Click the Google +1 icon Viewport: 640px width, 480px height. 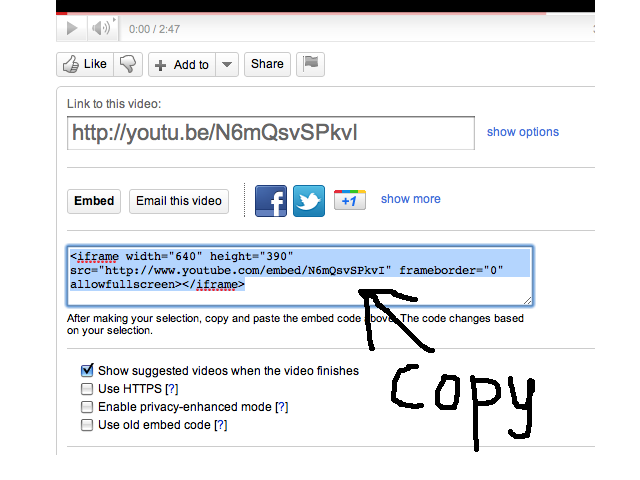pos(349,200)
